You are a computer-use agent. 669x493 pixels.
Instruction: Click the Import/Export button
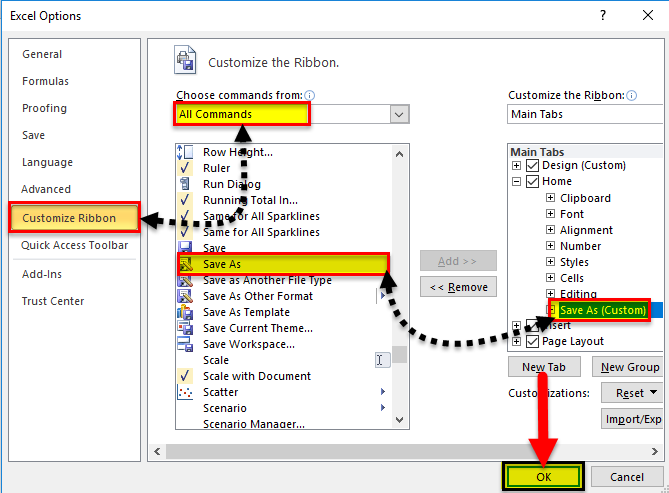pyautogui.click(x=632, y=419)
